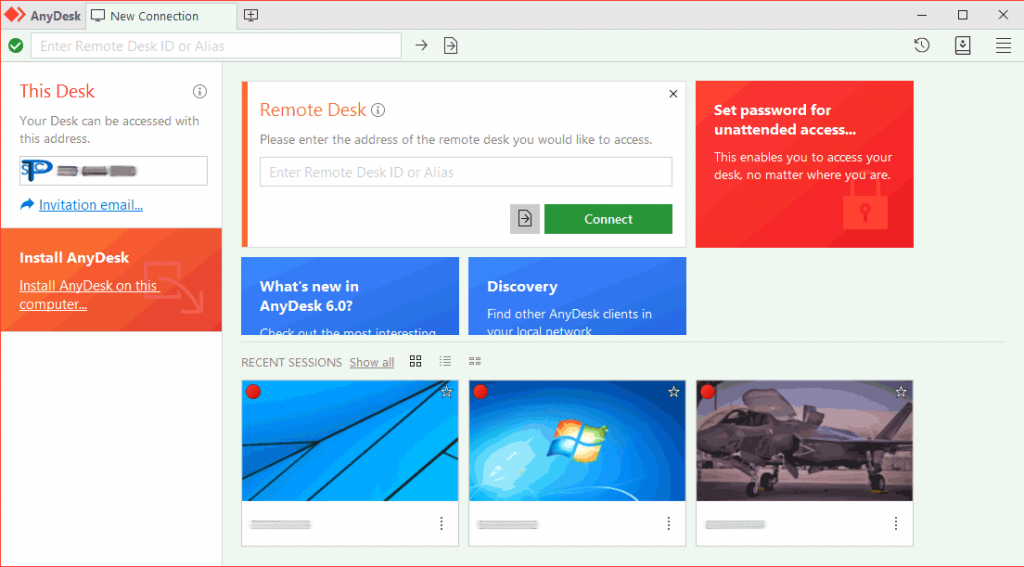
Task: Switch recent sessions to large tile view
Action: coord(416,361)
